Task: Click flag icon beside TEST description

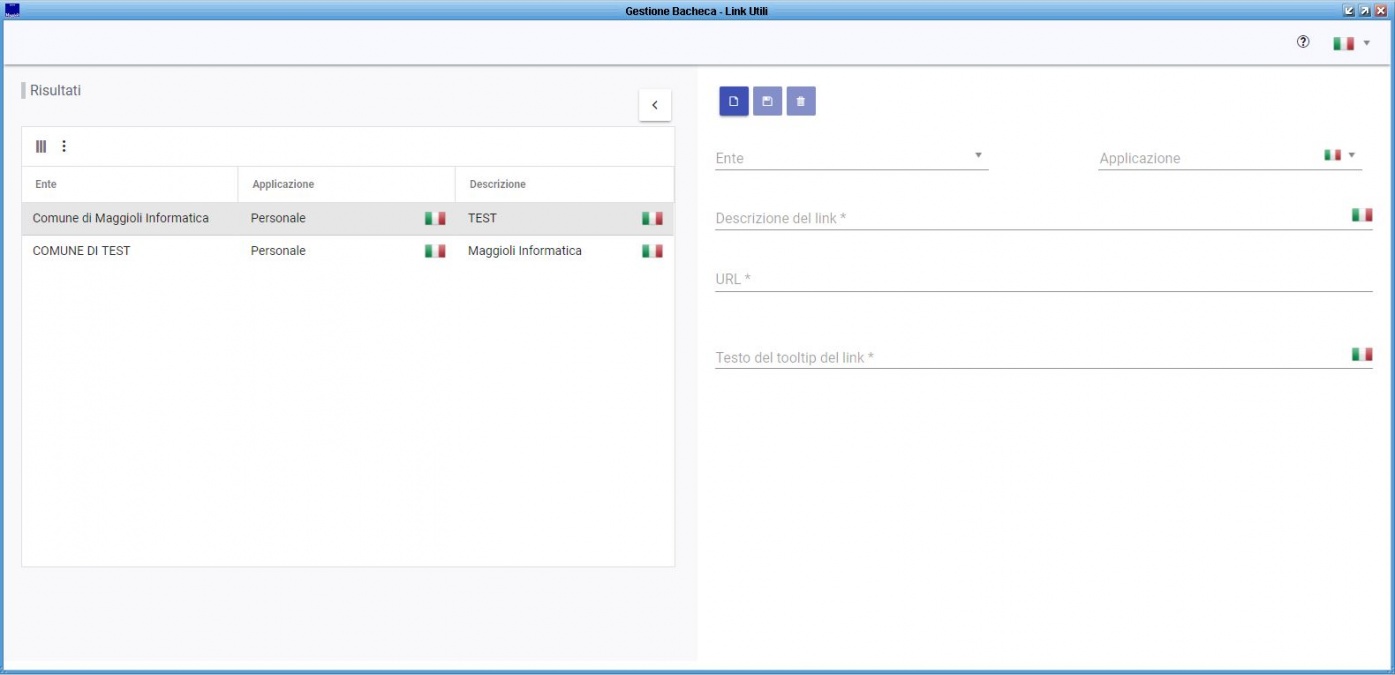Action: pos(652,218)
